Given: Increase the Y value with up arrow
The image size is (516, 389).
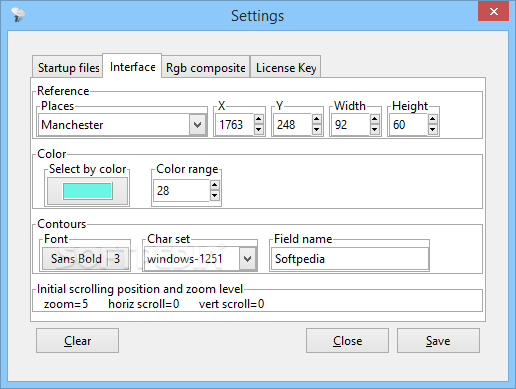Looking at the screenshot, I should (x=317, y=119).
